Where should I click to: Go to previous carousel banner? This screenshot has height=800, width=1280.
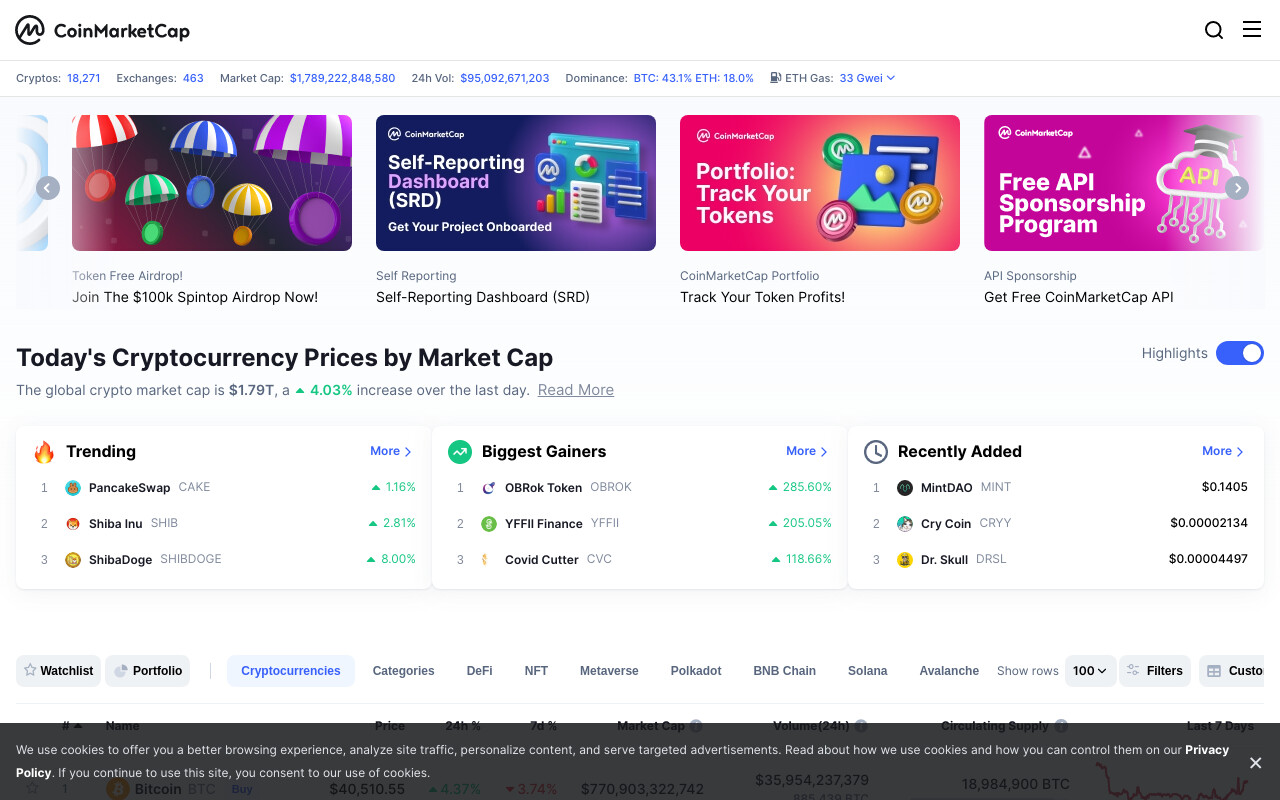pos(48,188)
